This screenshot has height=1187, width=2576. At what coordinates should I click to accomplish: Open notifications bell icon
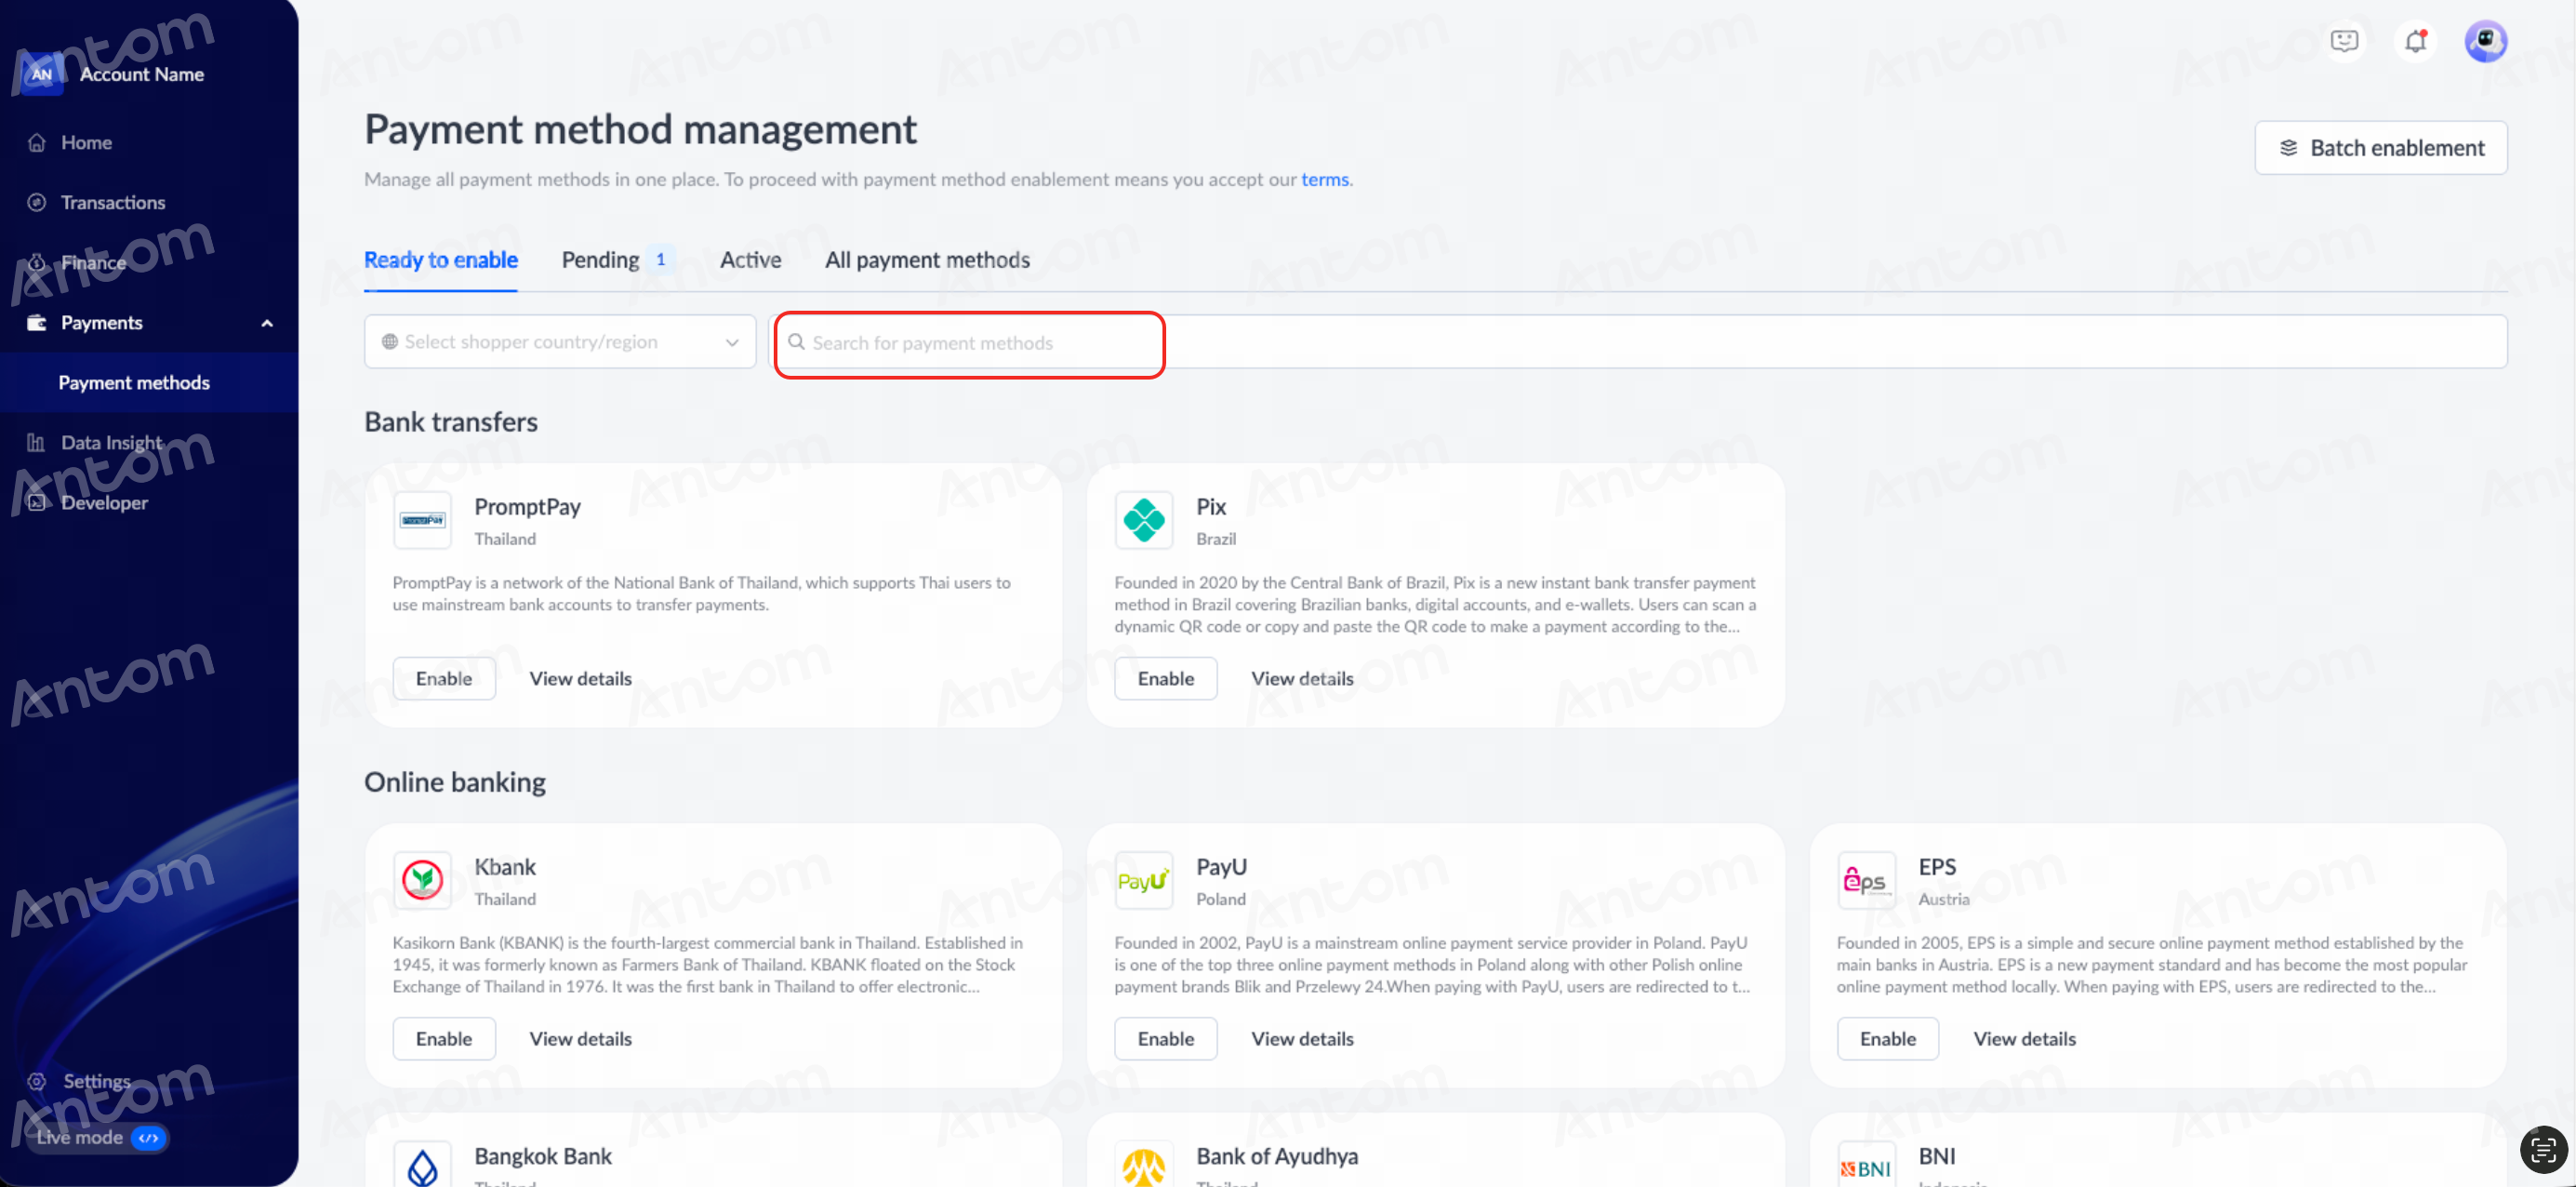pyautogui.click(x=2415, y=41)
